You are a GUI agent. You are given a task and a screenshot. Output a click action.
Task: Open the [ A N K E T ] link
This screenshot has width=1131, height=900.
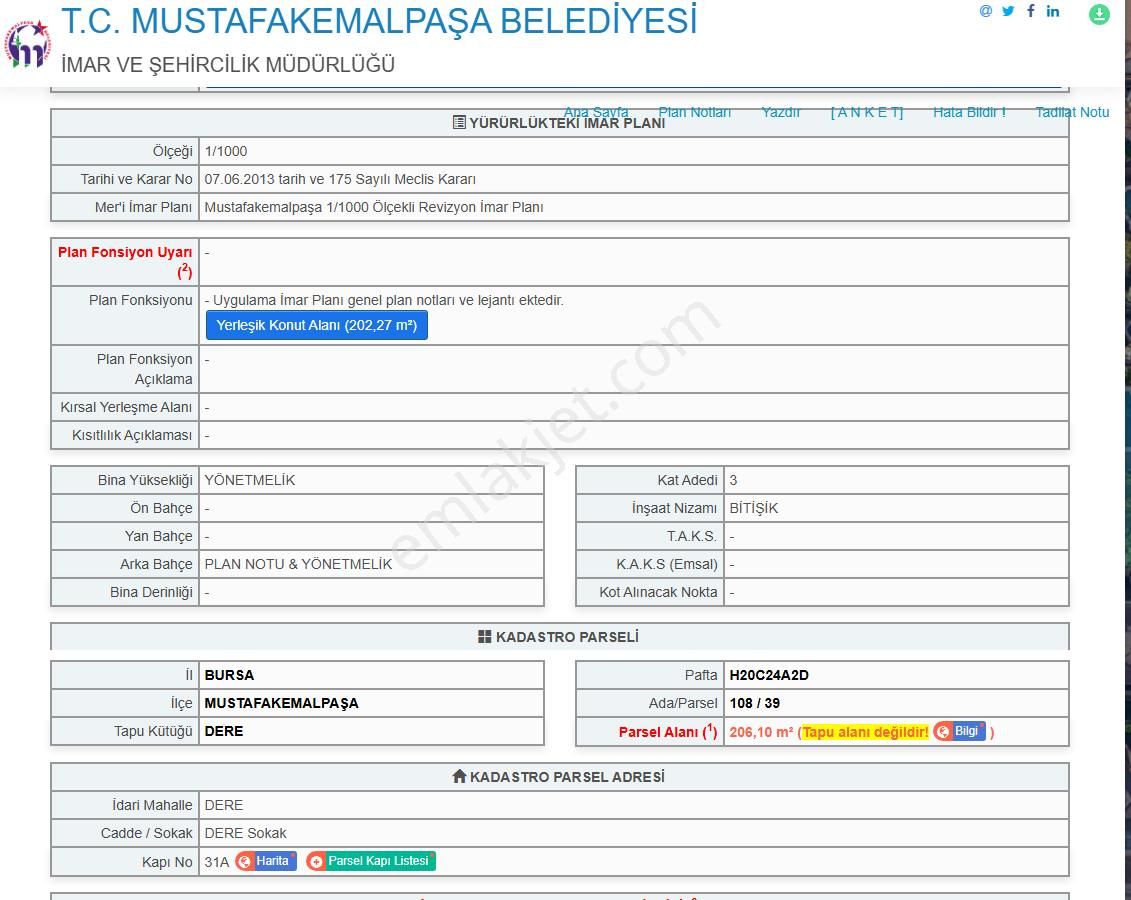click(x=865, y=112)
